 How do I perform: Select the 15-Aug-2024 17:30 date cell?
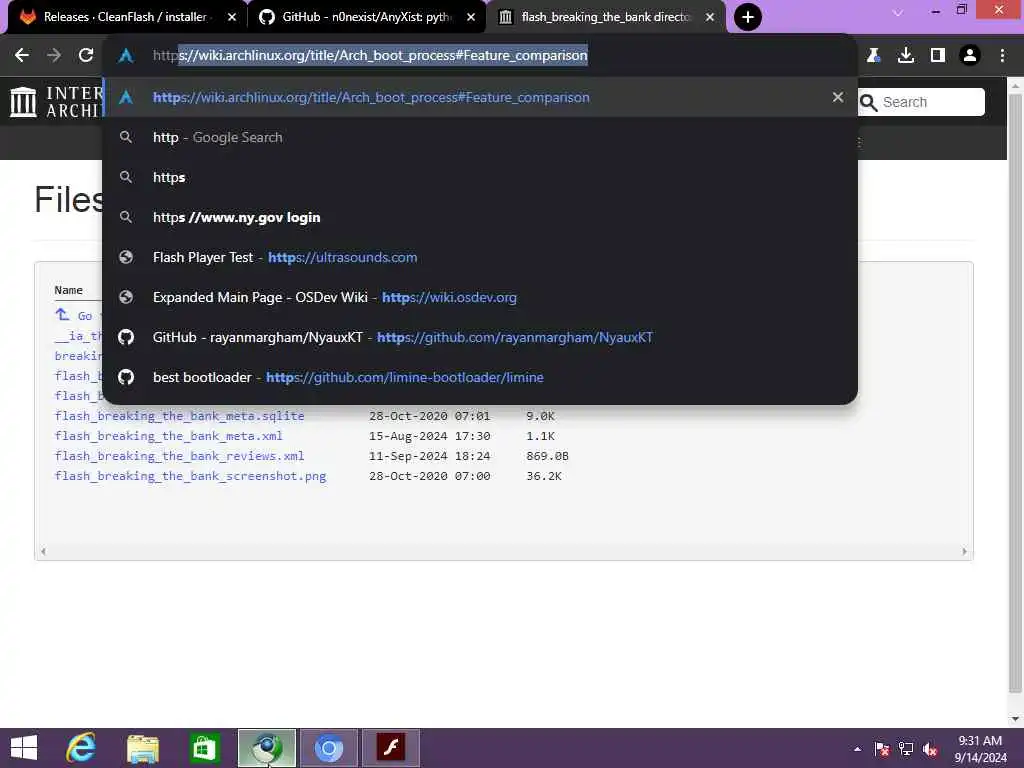429,436
